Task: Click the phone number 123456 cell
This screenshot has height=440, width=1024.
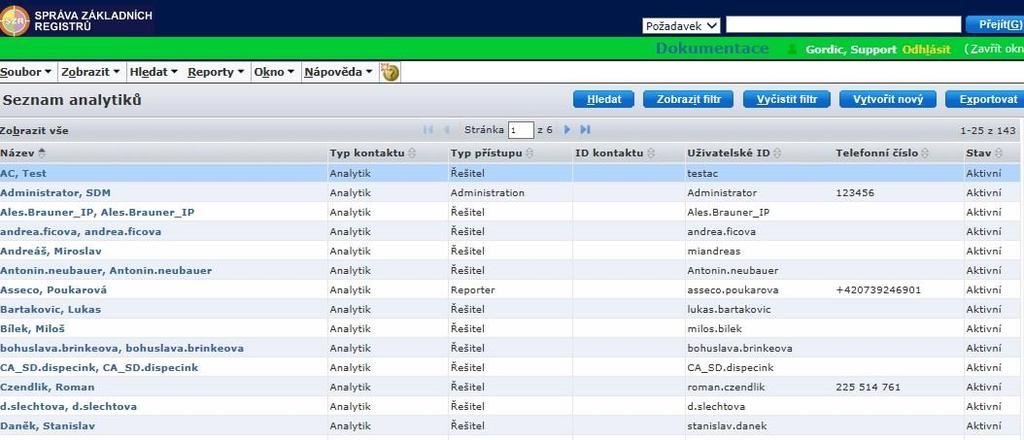Action: pyautogui.click(x=855, y=193)
